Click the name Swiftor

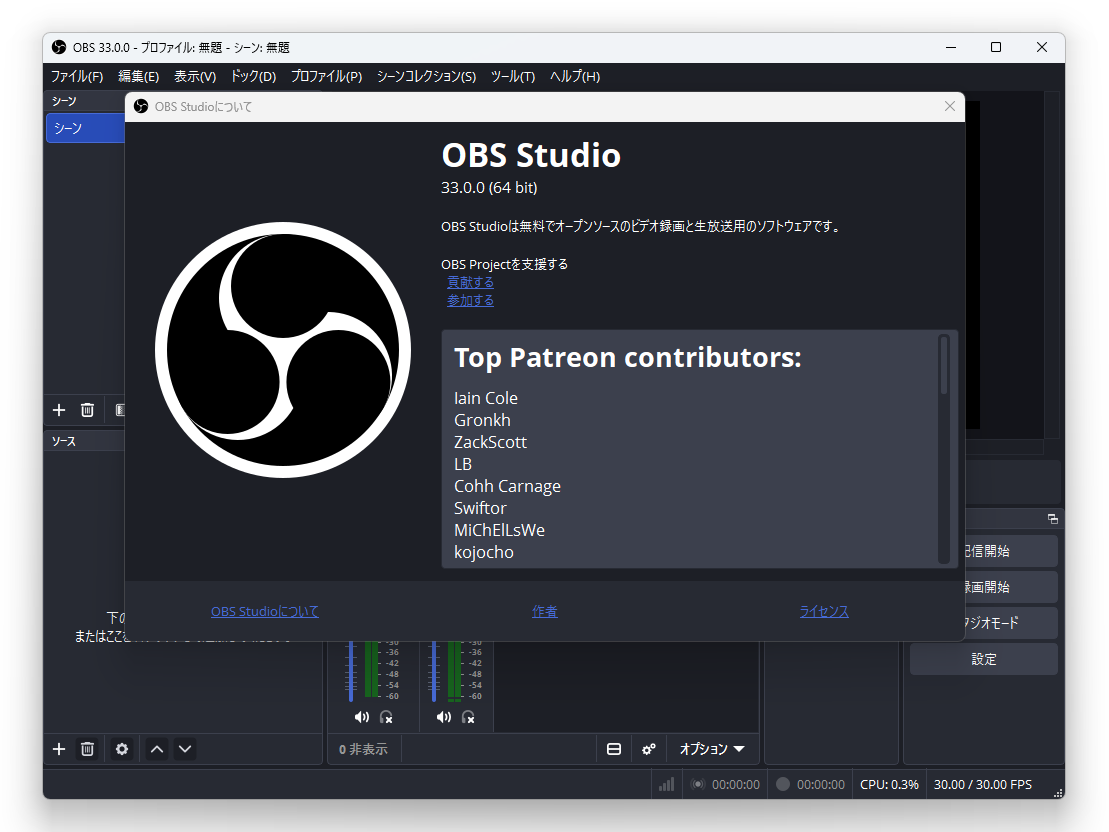coord(480,508)
